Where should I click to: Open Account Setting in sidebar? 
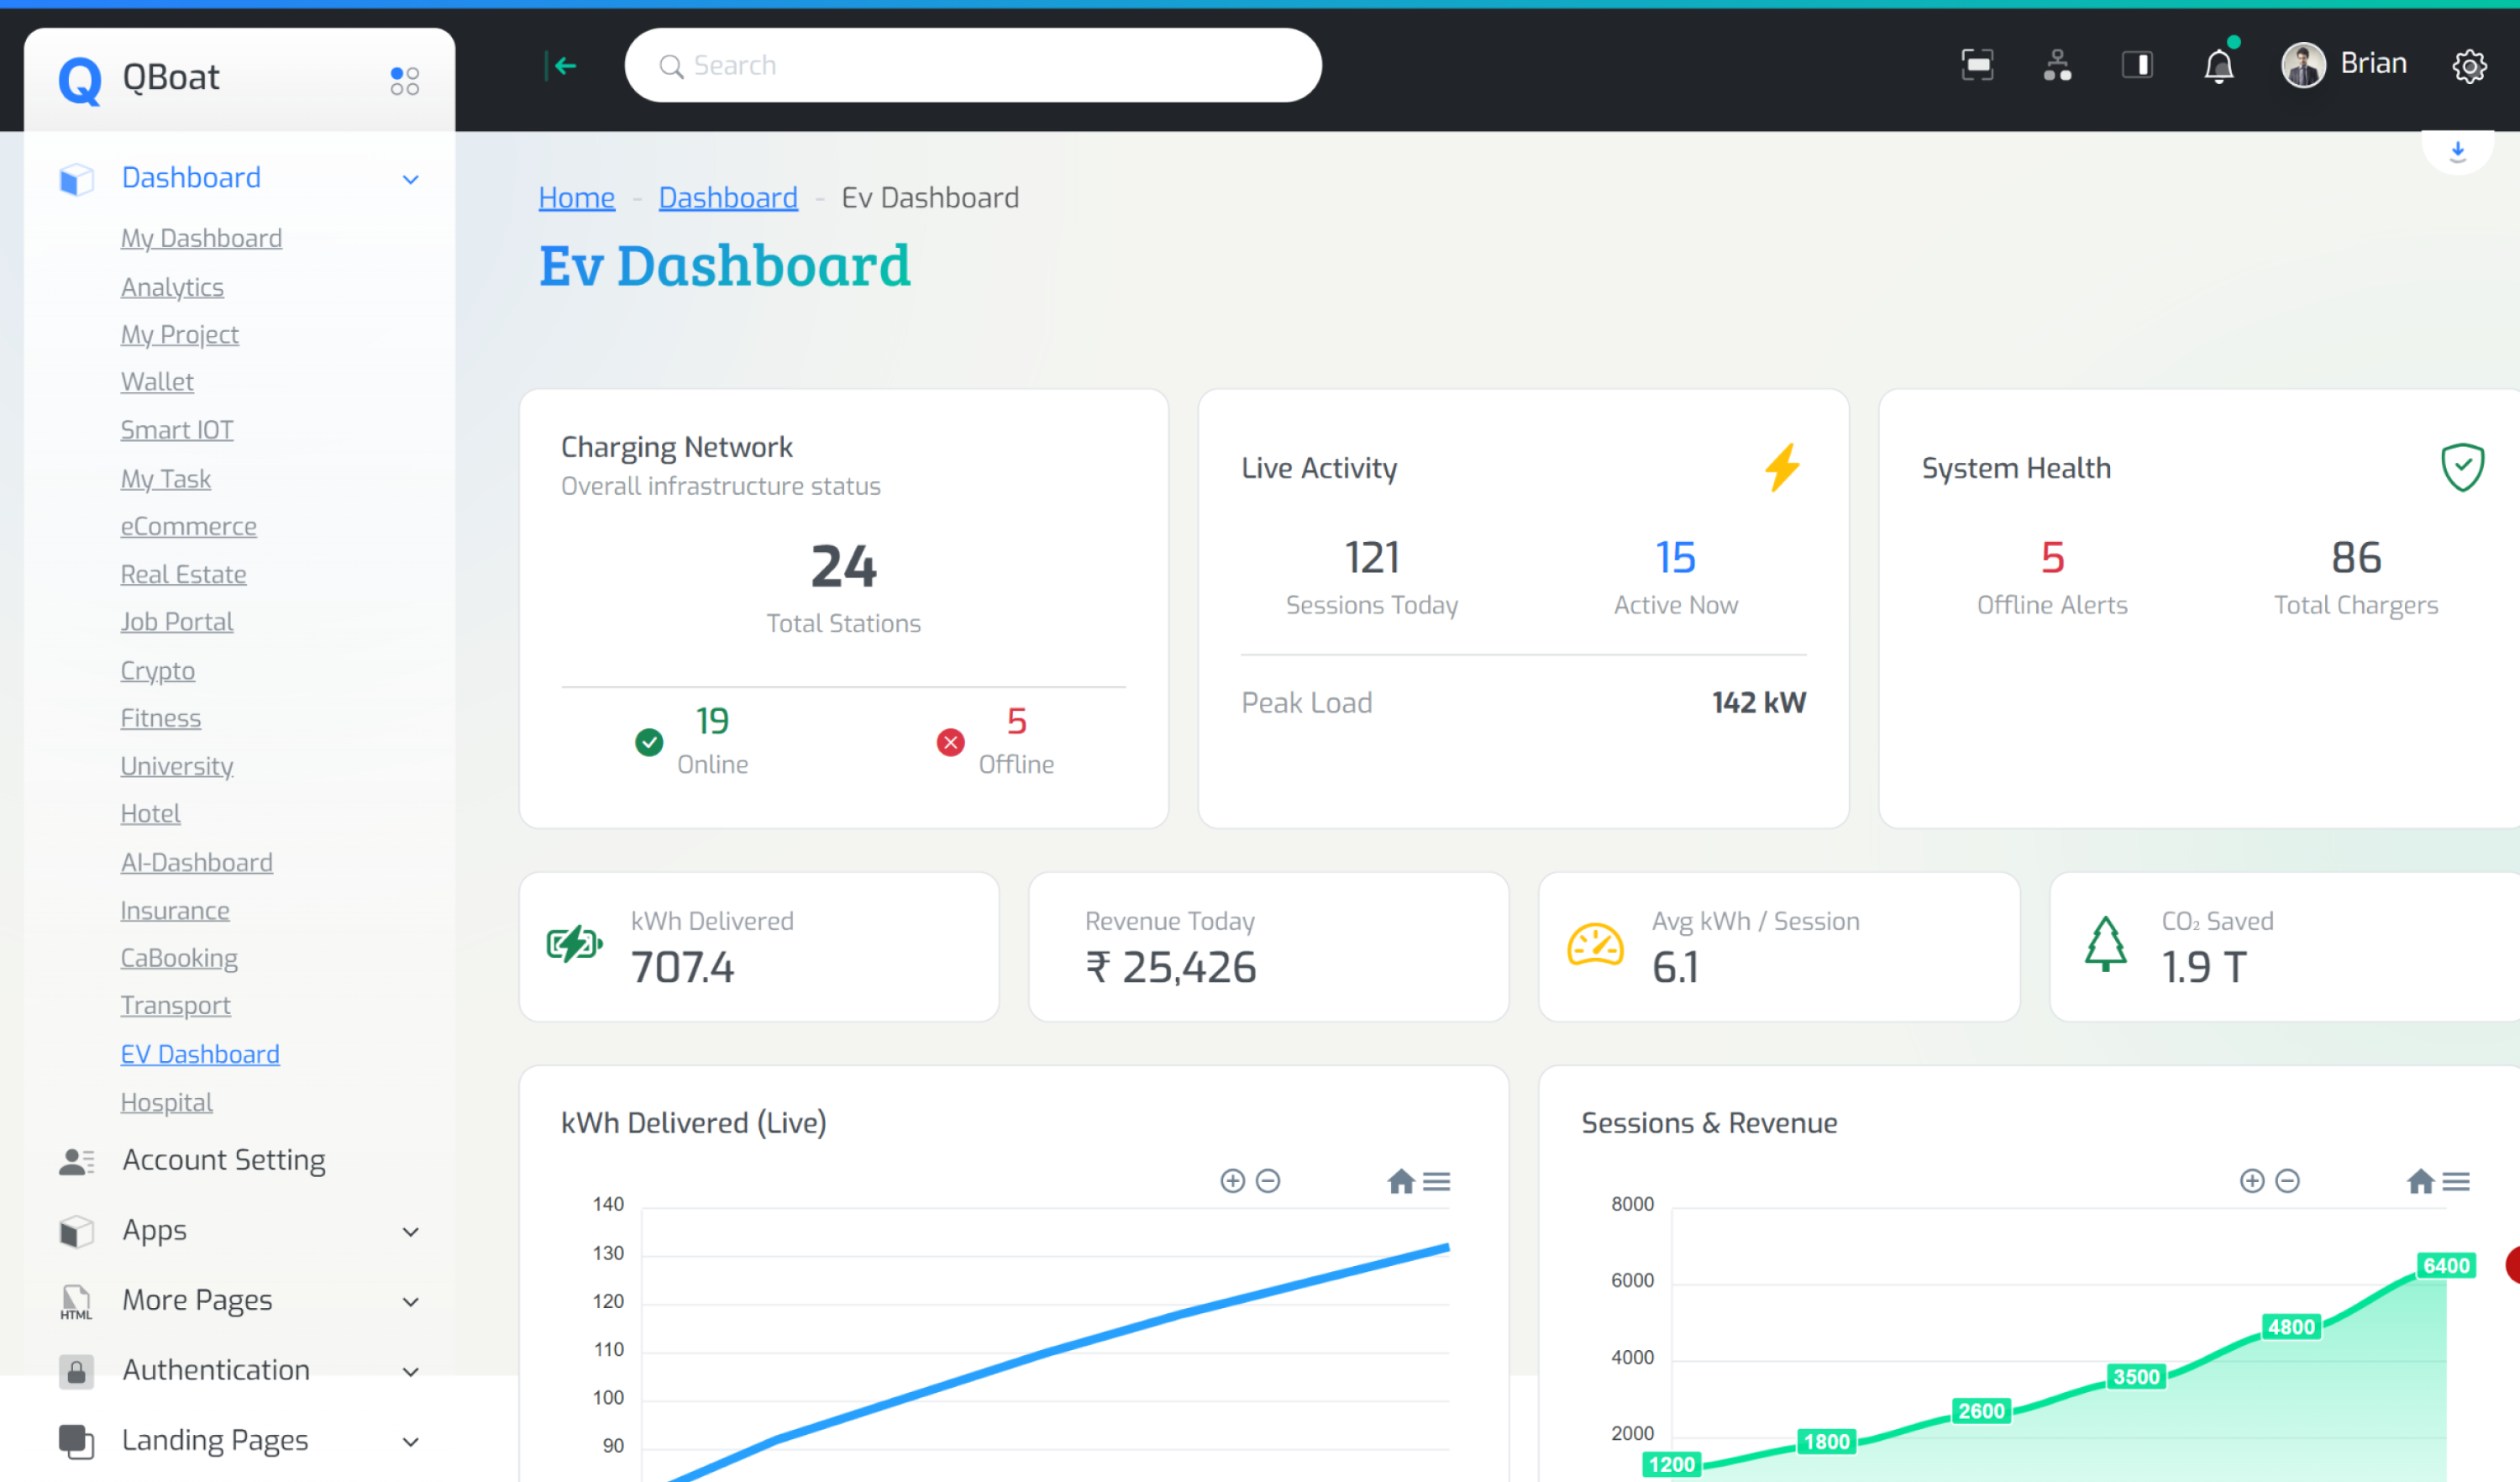[224, 1160]
